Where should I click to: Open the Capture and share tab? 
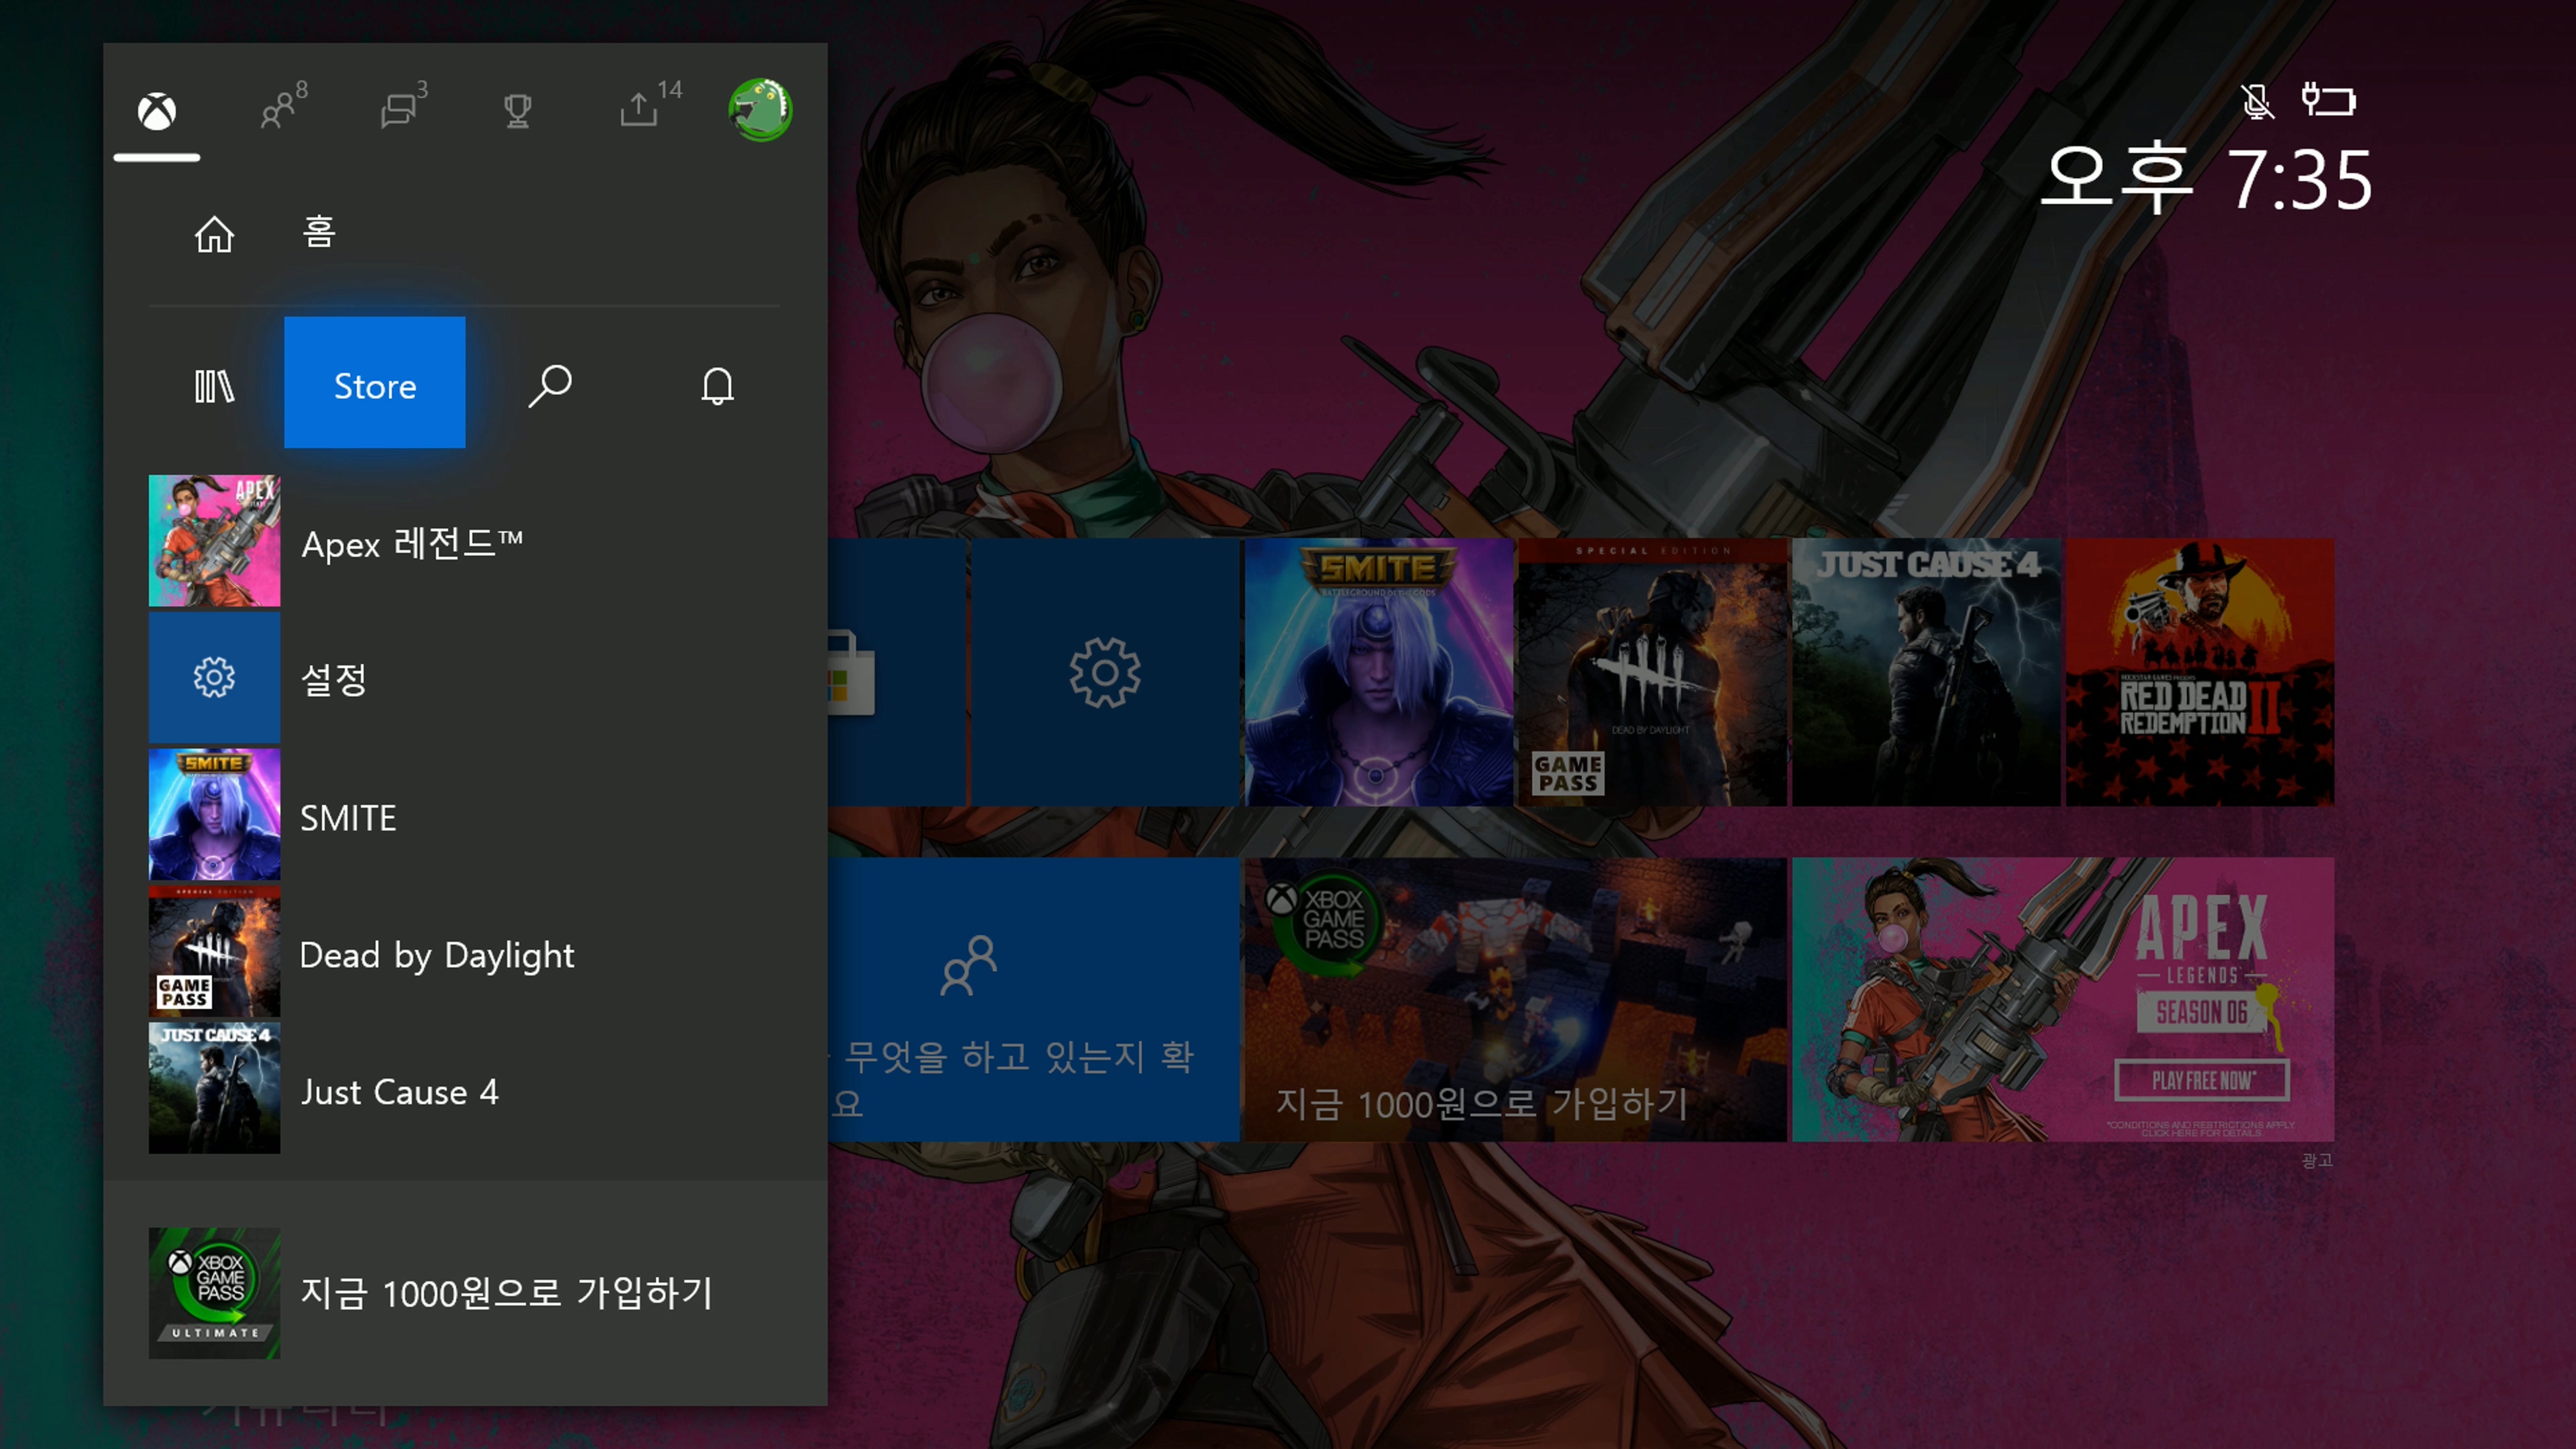tap(650, 104)
